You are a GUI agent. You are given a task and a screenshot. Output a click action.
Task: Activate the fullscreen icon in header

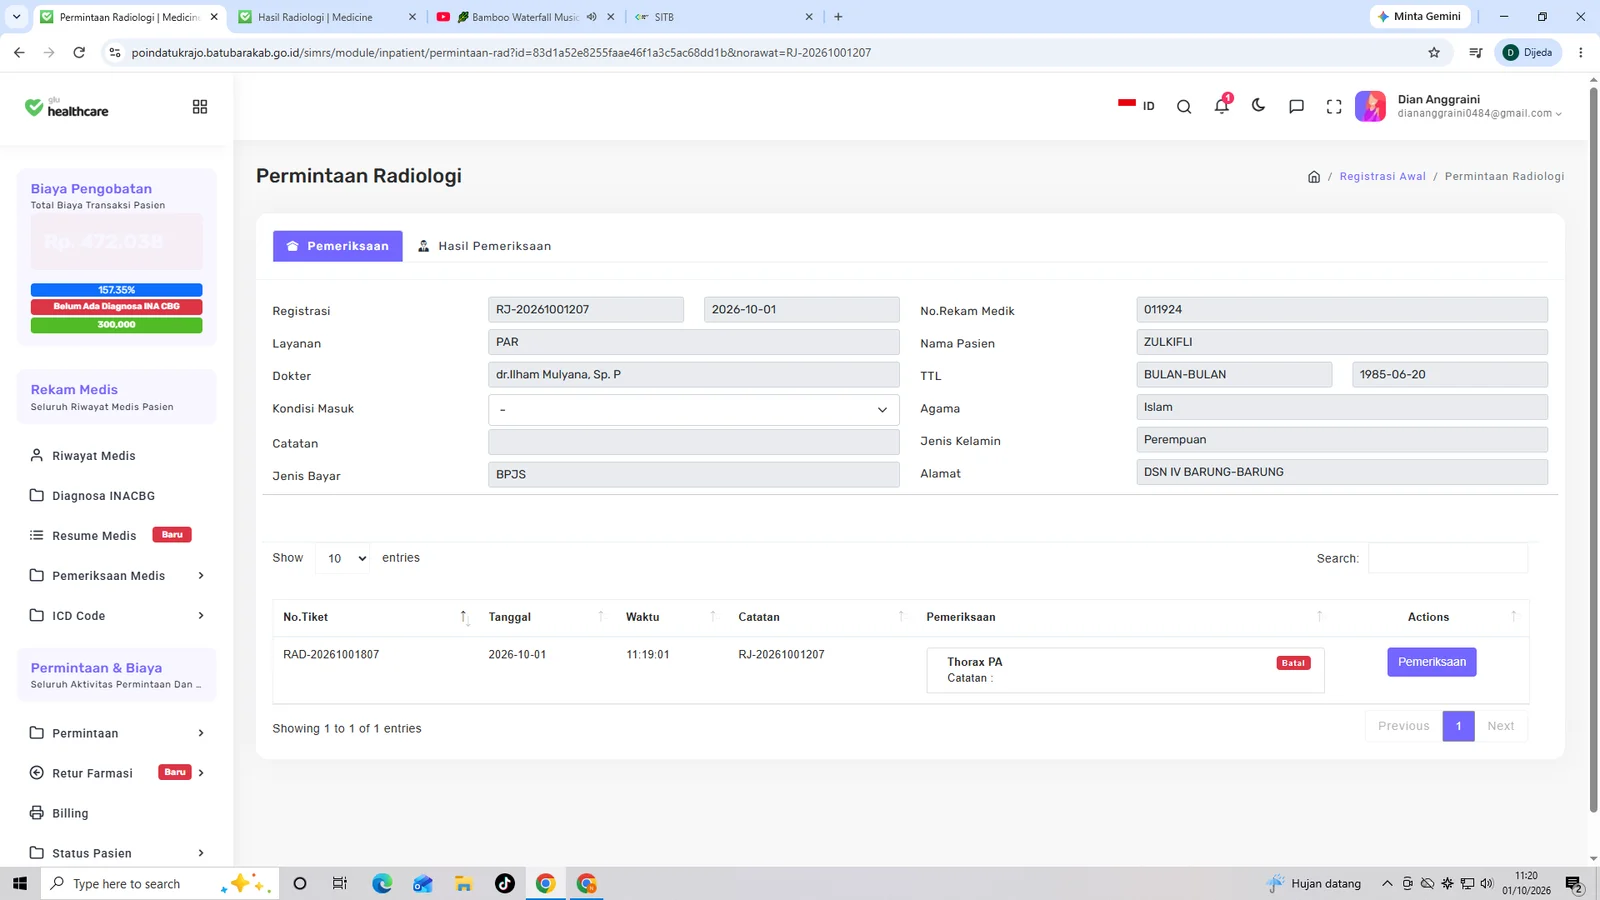(1334, 107)
